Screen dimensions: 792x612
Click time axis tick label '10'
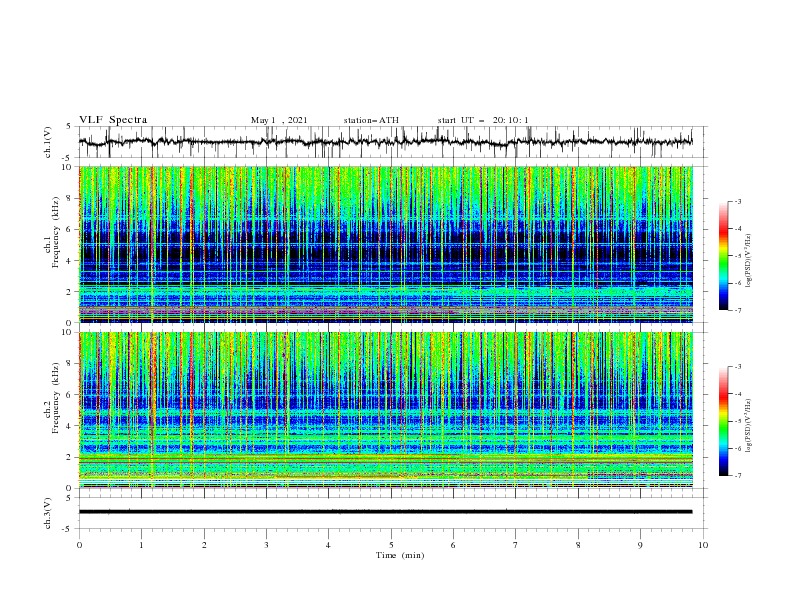pyautogui.click(x=703, y=545)
